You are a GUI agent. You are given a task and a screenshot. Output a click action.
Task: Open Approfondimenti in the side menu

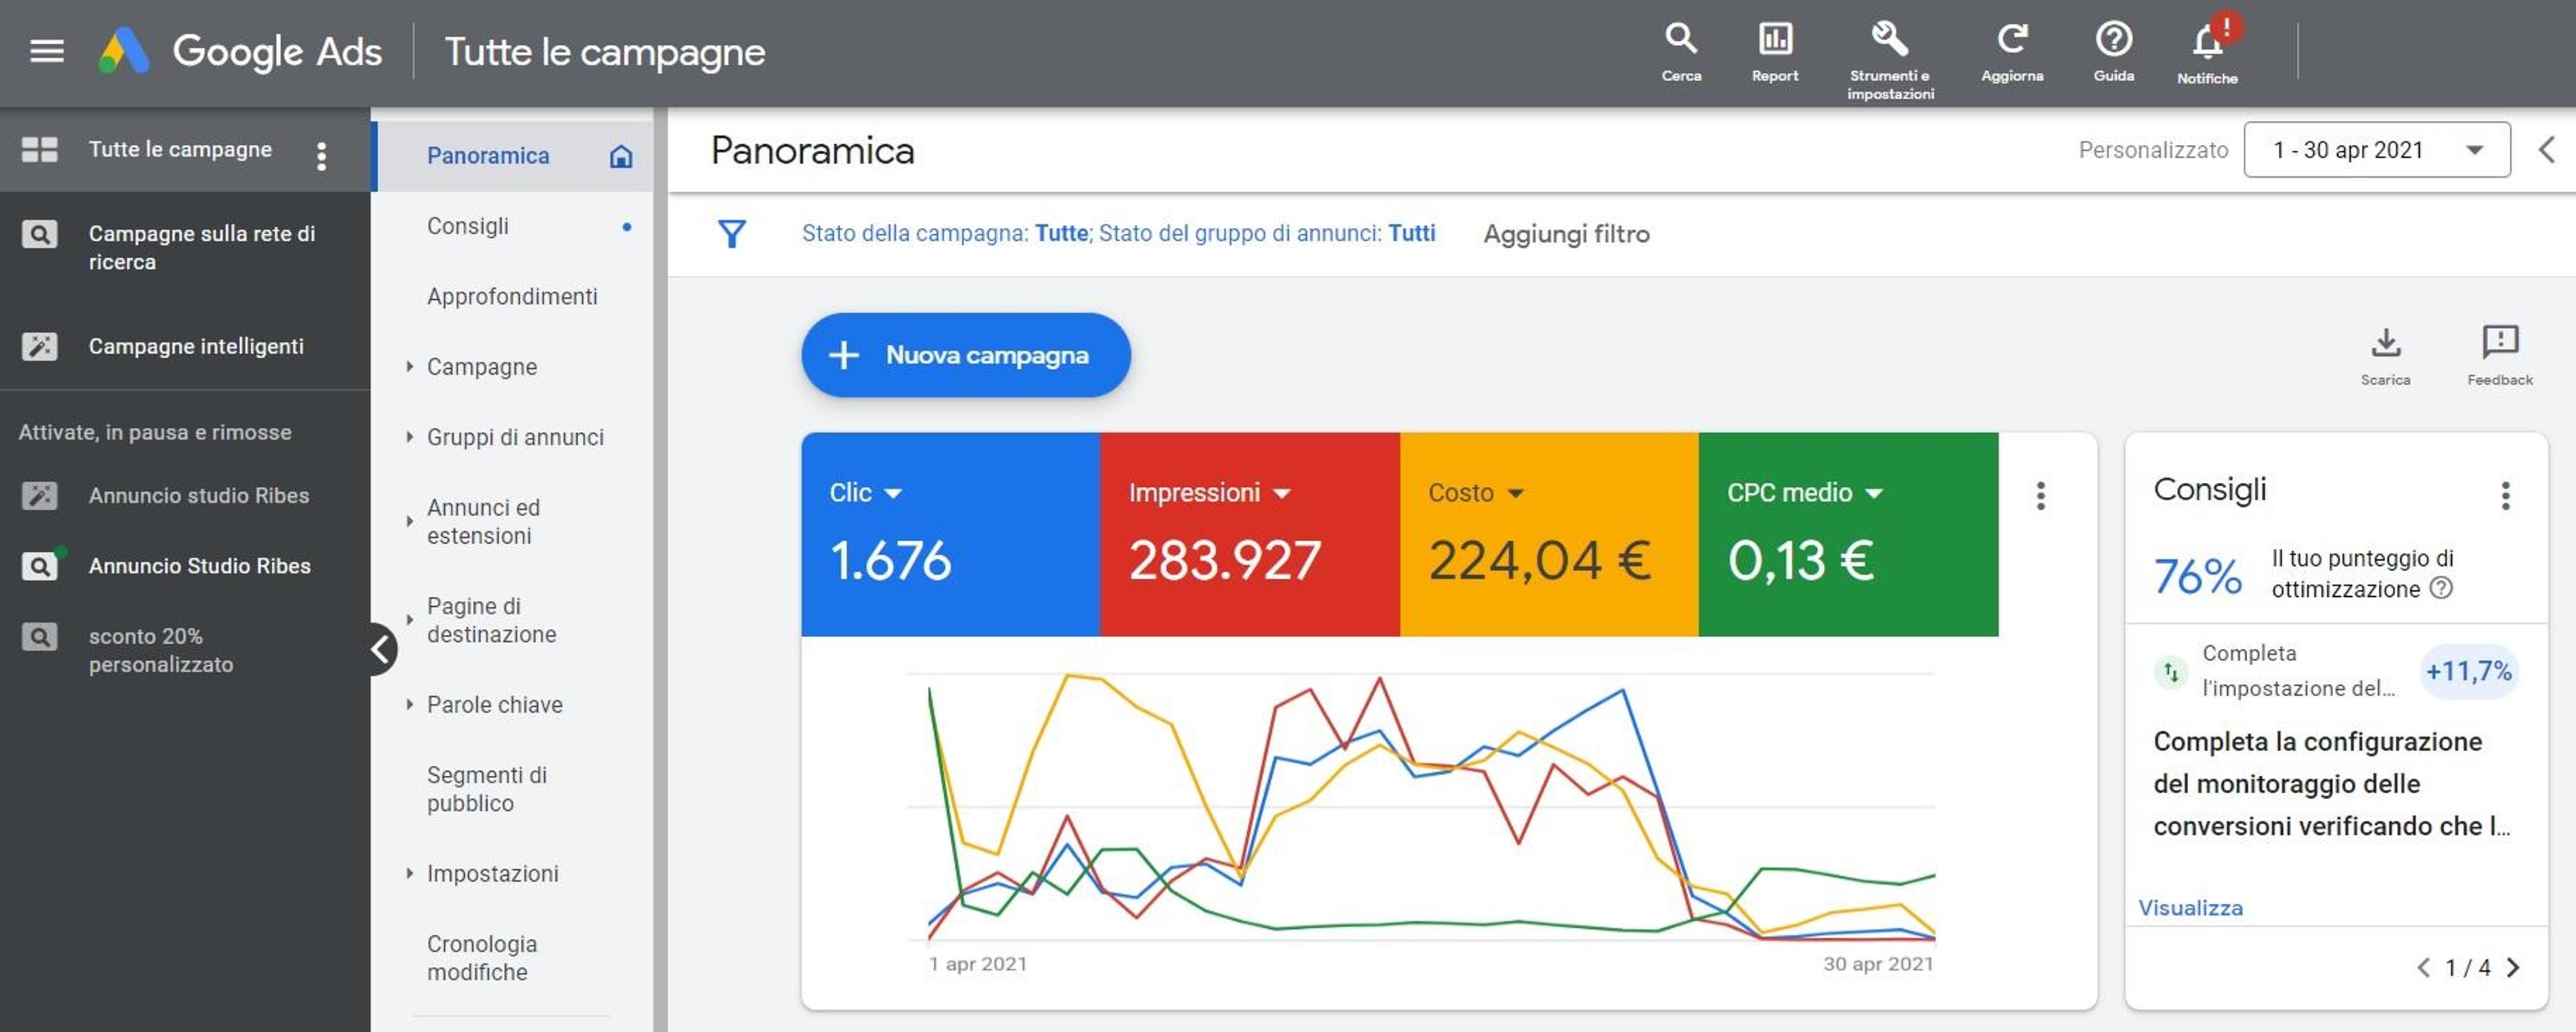point(512,297)
